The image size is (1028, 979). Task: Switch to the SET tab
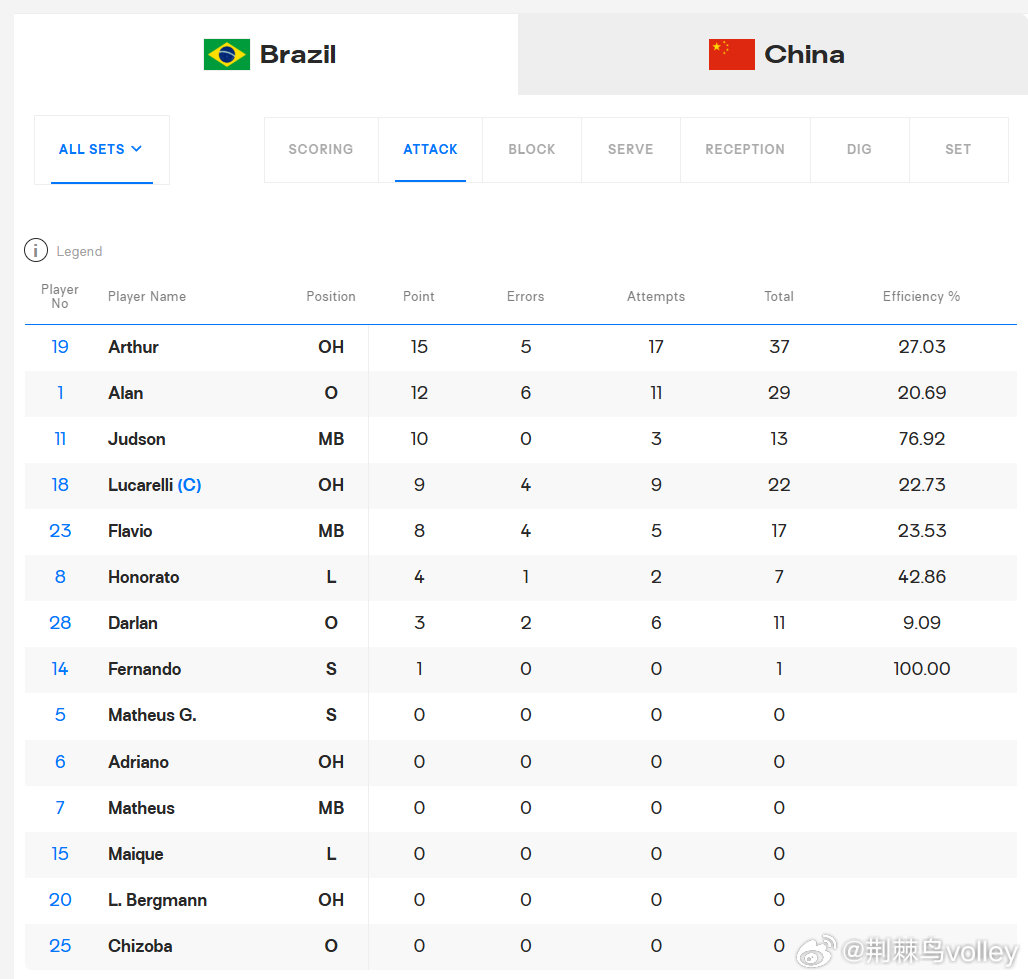coord(959,150)
